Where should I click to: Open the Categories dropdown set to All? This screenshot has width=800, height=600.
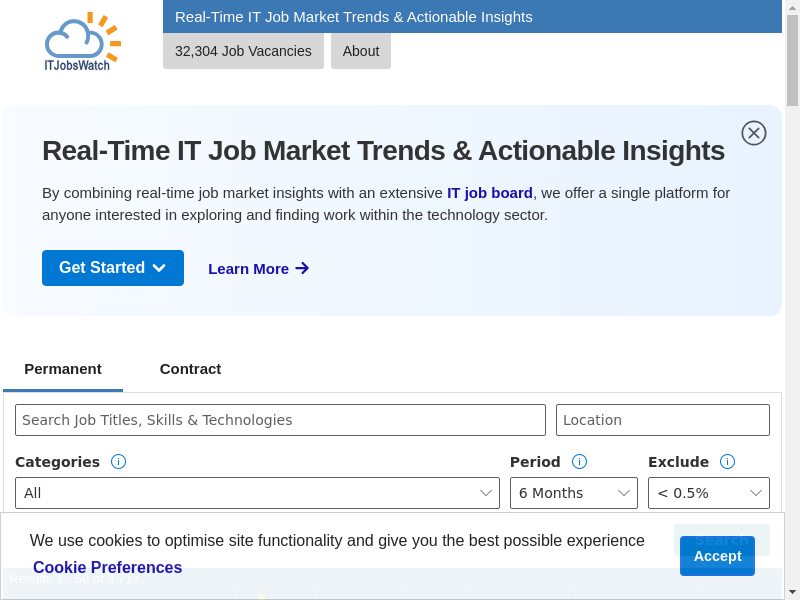point(257,493)
